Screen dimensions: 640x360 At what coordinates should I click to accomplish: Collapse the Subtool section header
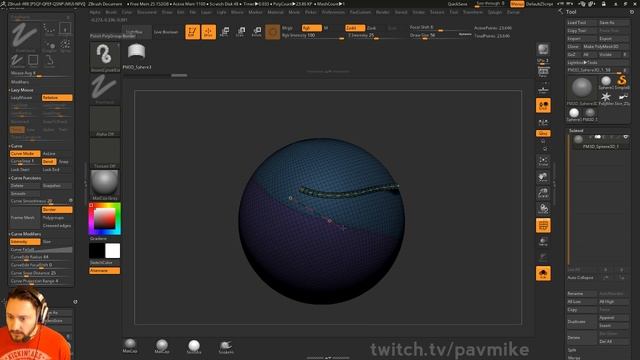576,131
